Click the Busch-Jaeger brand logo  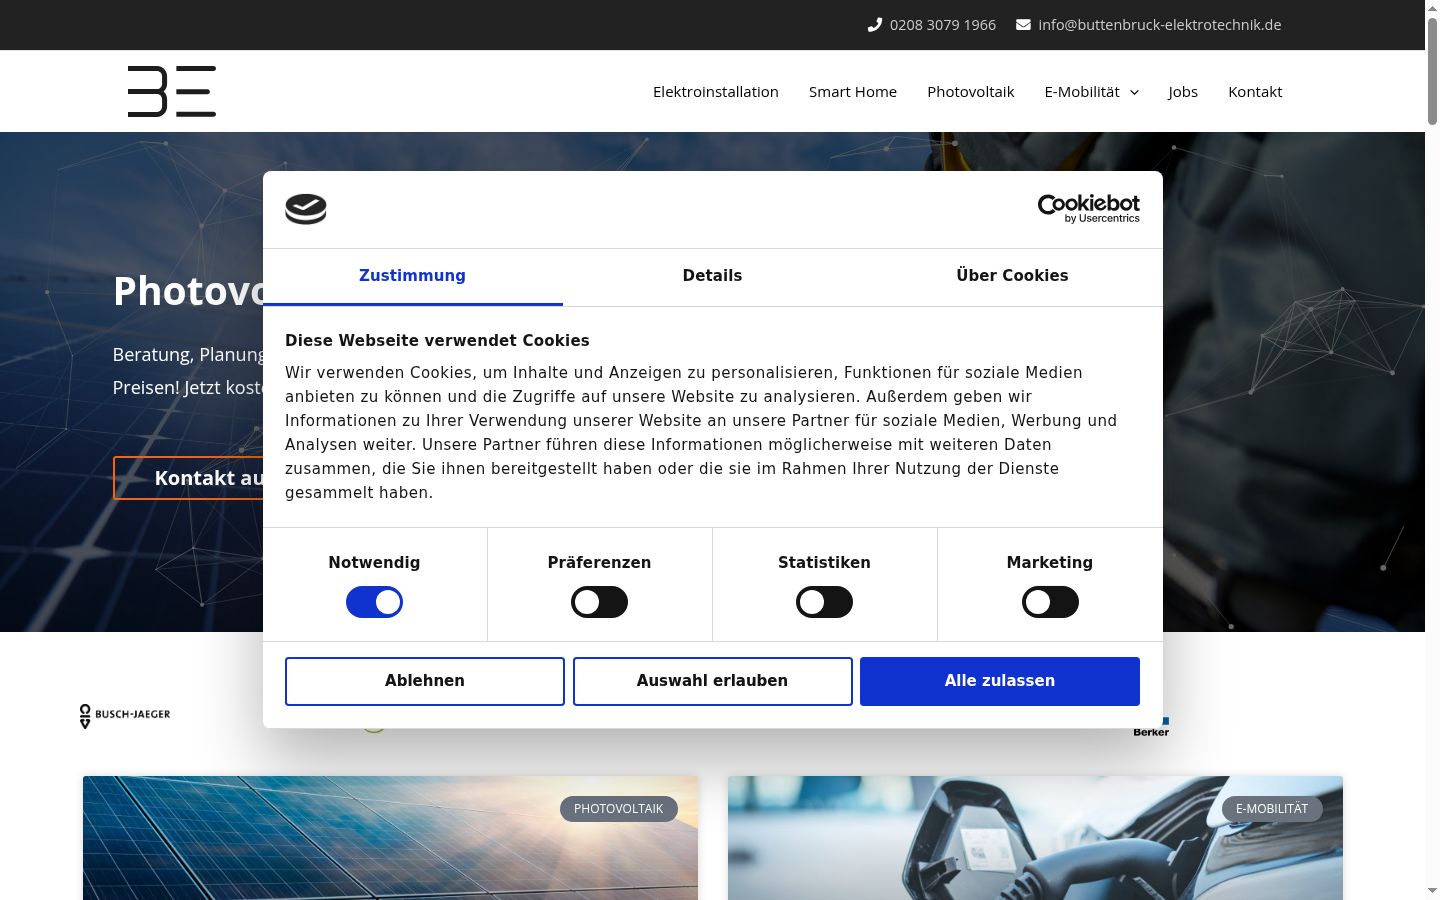125,715
